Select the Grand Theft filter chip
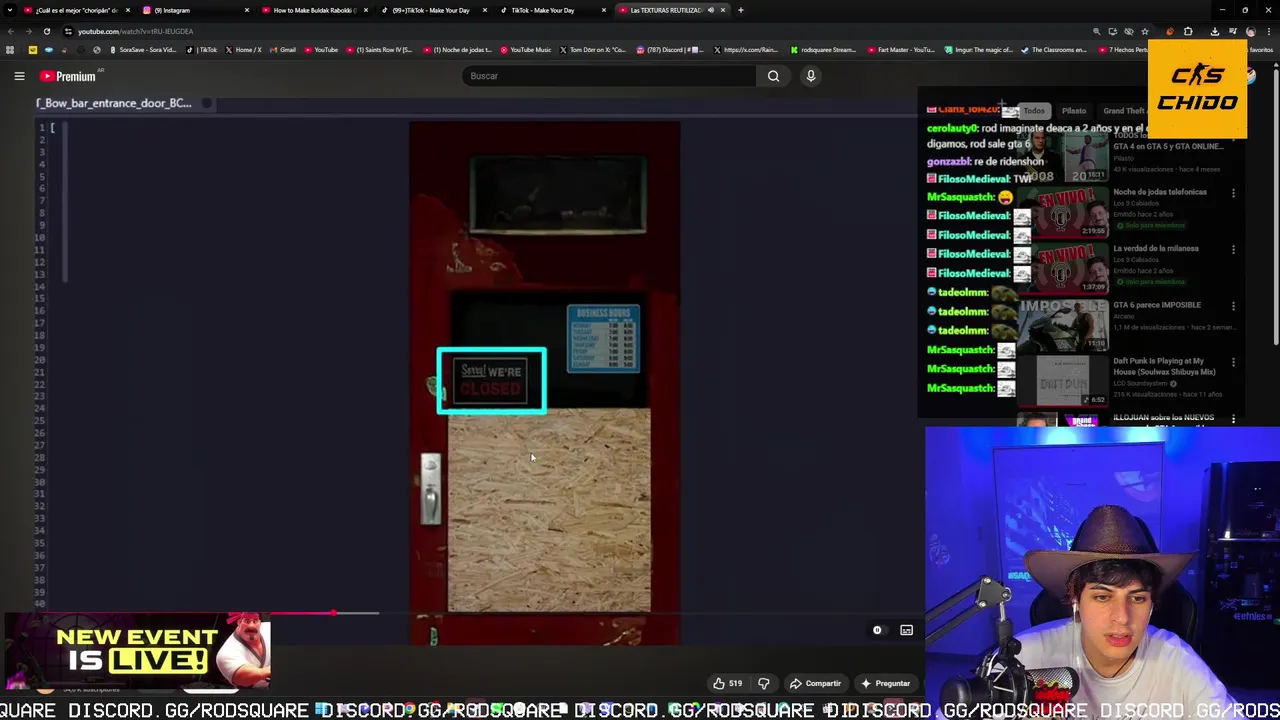1280x720 pixels. [1123, 111]
